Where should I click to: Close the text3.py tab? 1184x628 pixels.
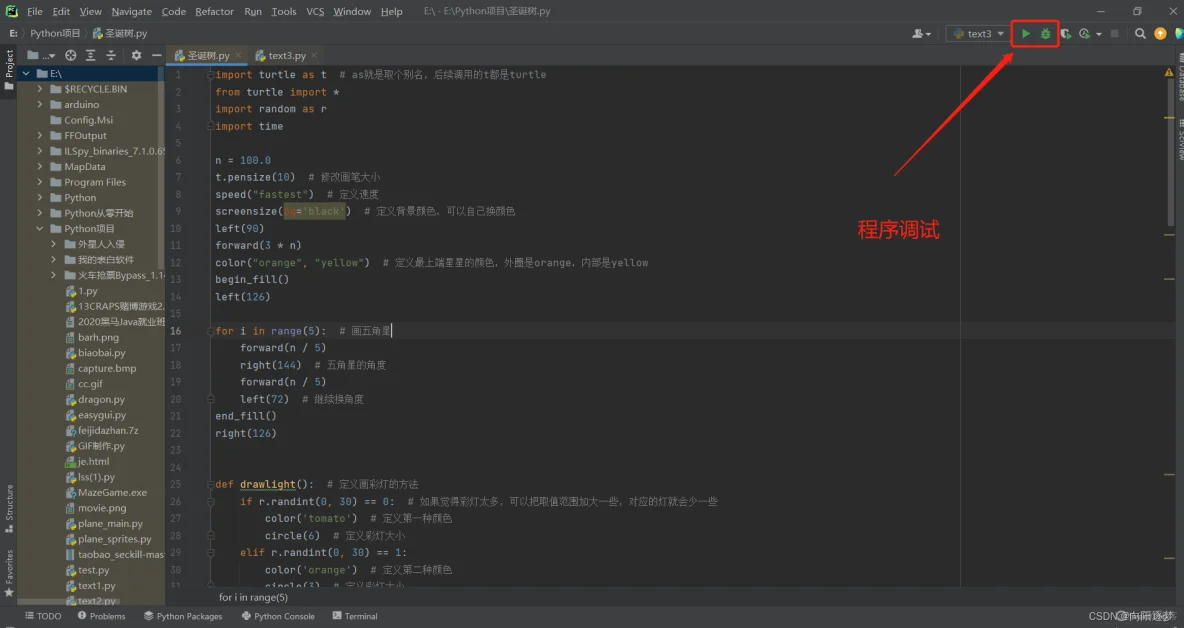point(314,55)
